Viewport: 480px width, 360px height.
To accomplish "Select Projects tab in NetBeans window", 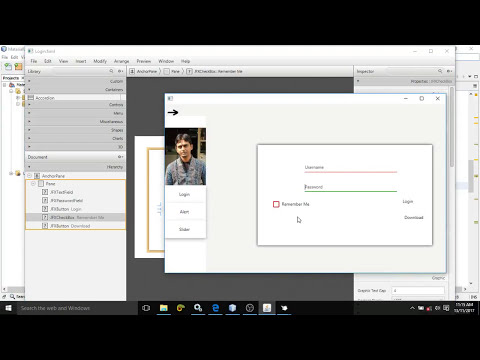I will (x=11, y=78).
